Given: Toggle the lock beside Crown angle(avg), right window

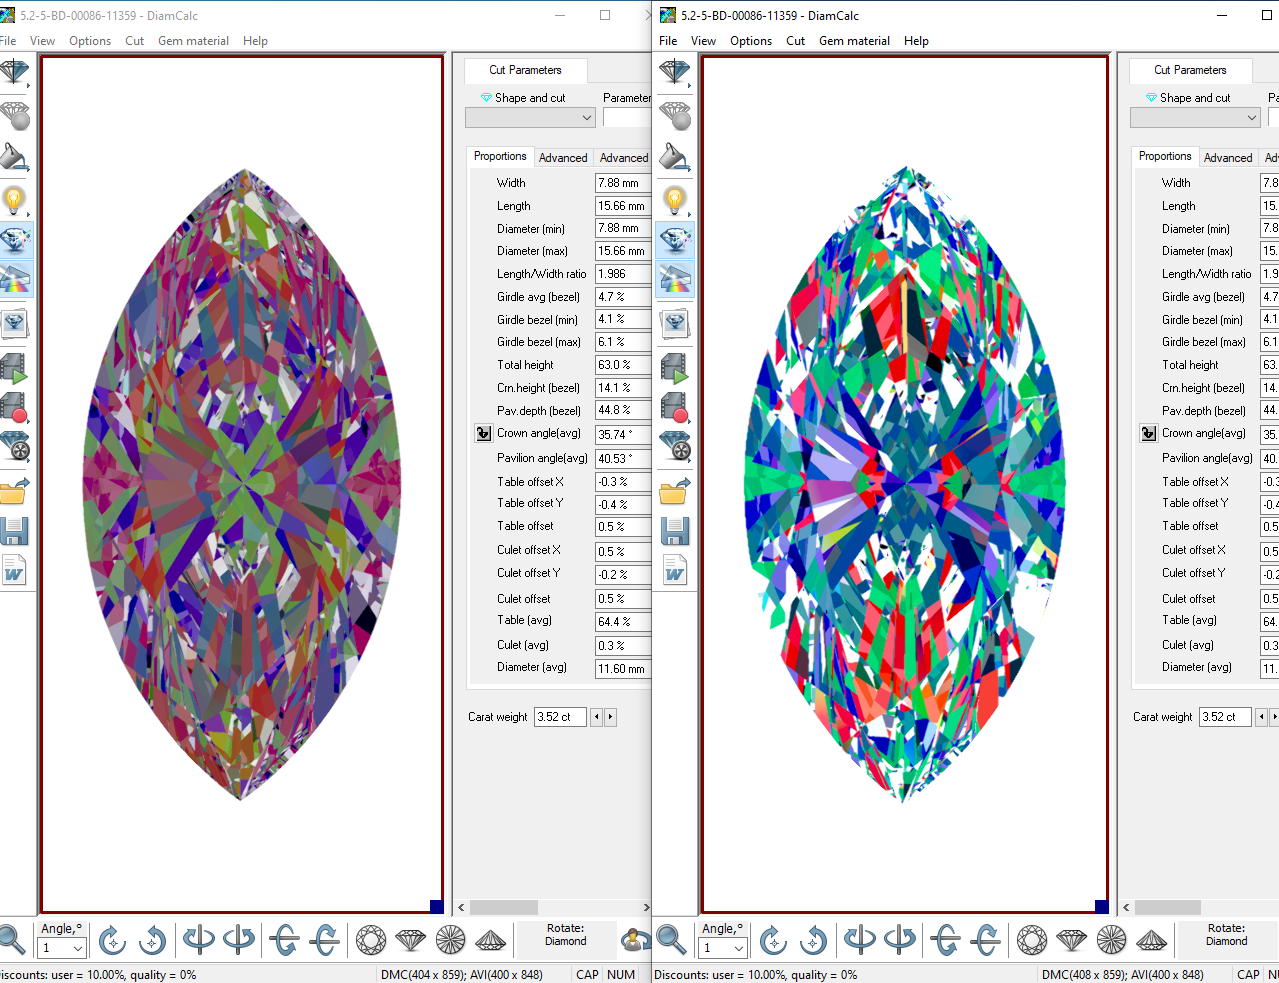Looking at the screenshot, I should click(1148, 433).
